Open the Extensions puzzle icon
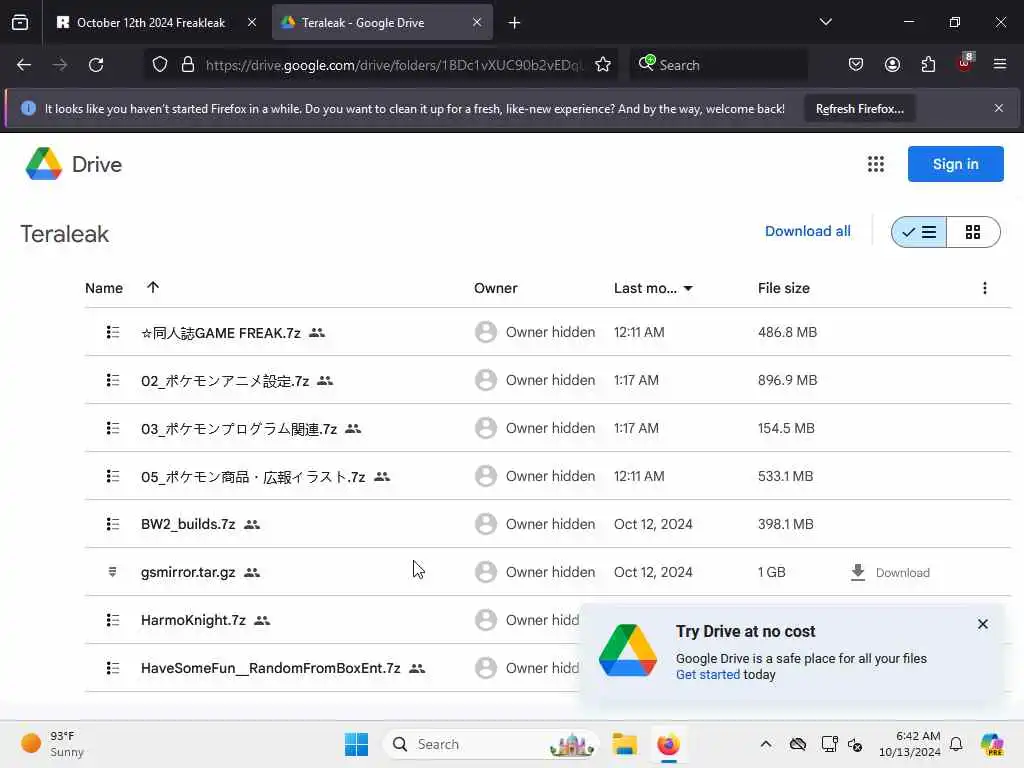Viewport: 1024px width, 768px height. (928, 65)
